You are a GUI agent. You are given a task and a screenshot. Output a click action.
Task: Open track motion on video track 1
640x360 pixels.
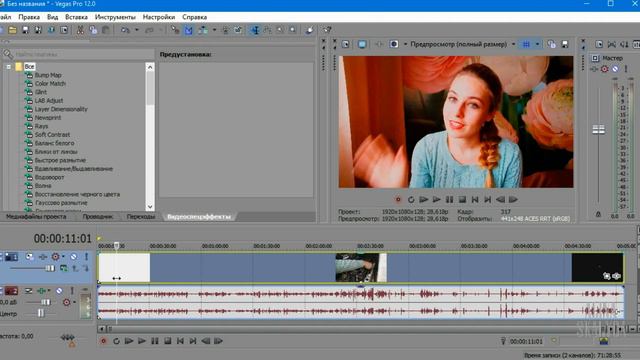tap(29, 257)
